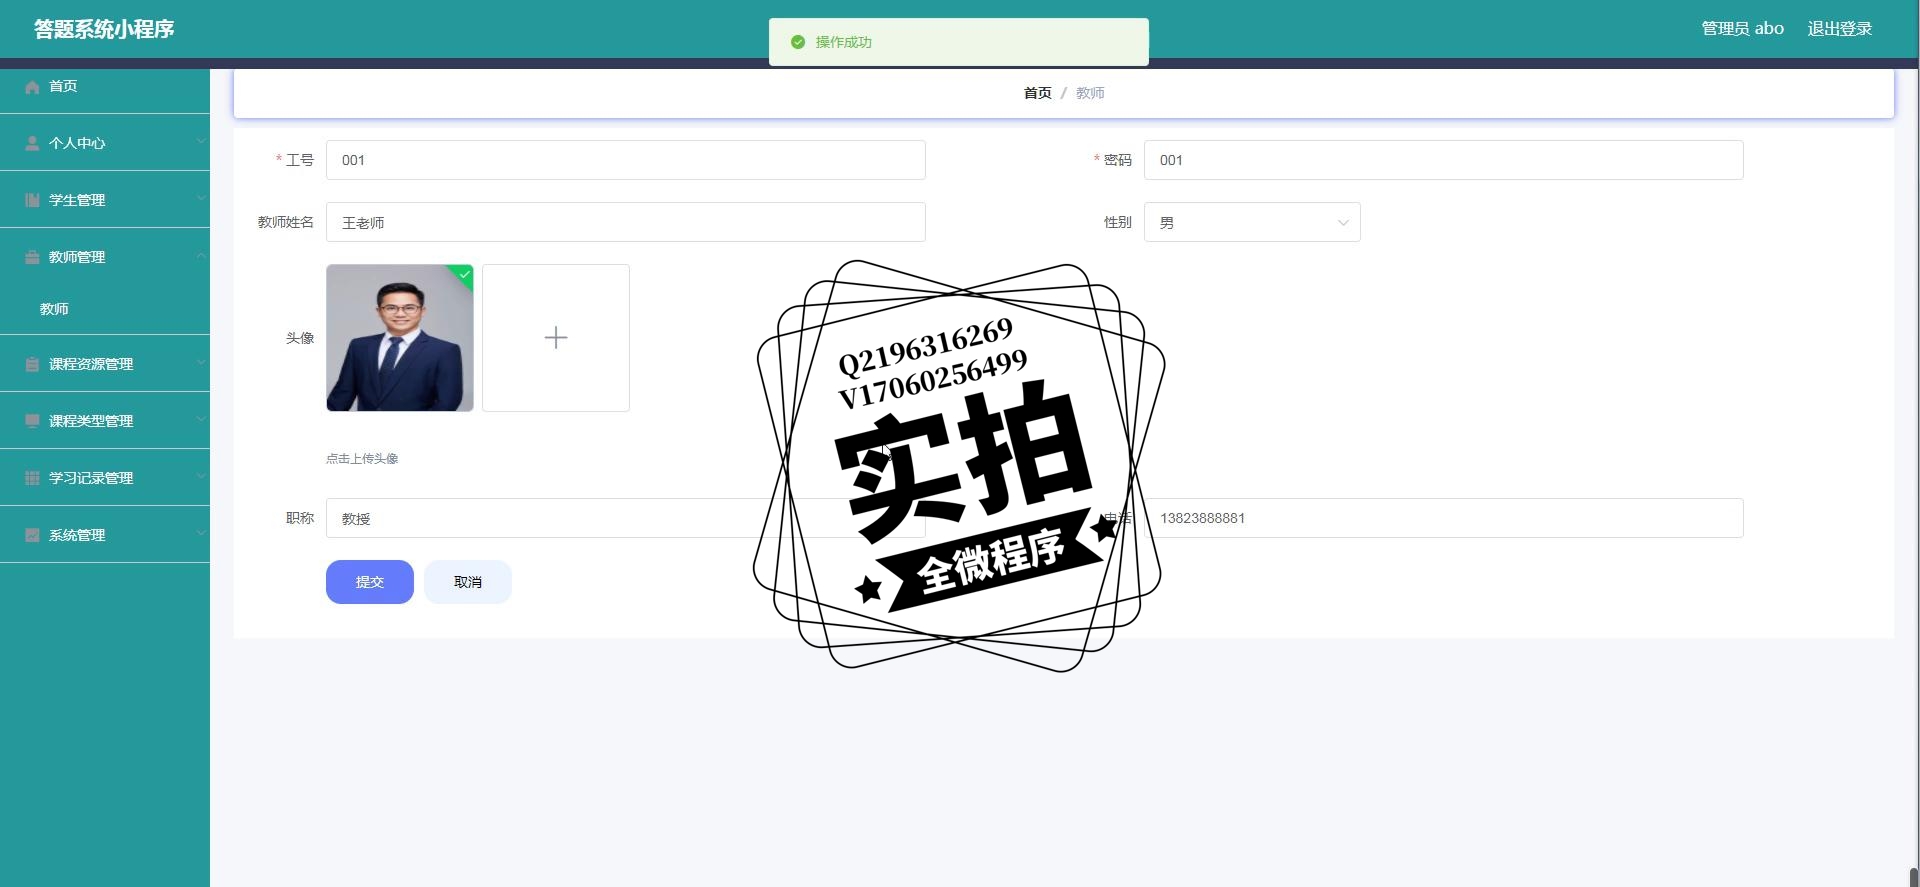Click the page vertical scrollbar thumb
Viewport: 1920px width, 887px height.
pos(1914,877)
